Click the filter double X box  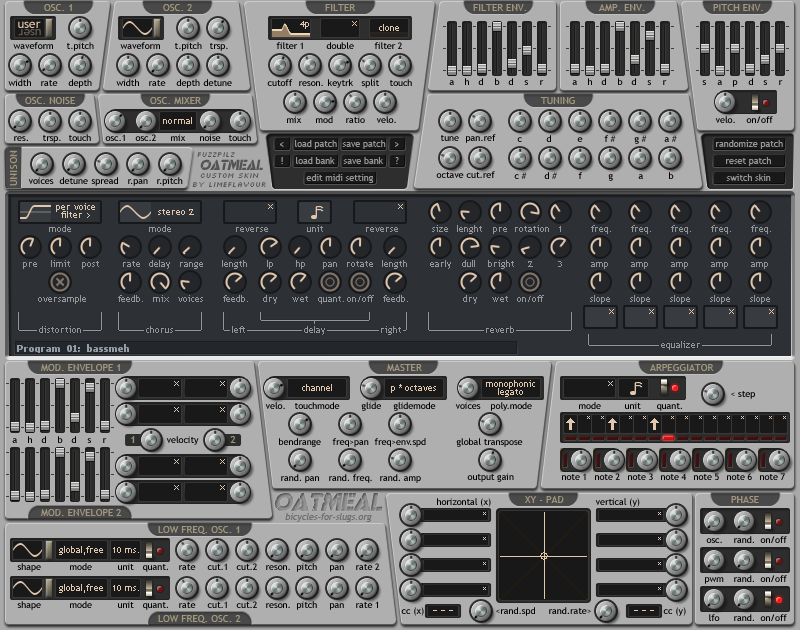pos(340,28)
